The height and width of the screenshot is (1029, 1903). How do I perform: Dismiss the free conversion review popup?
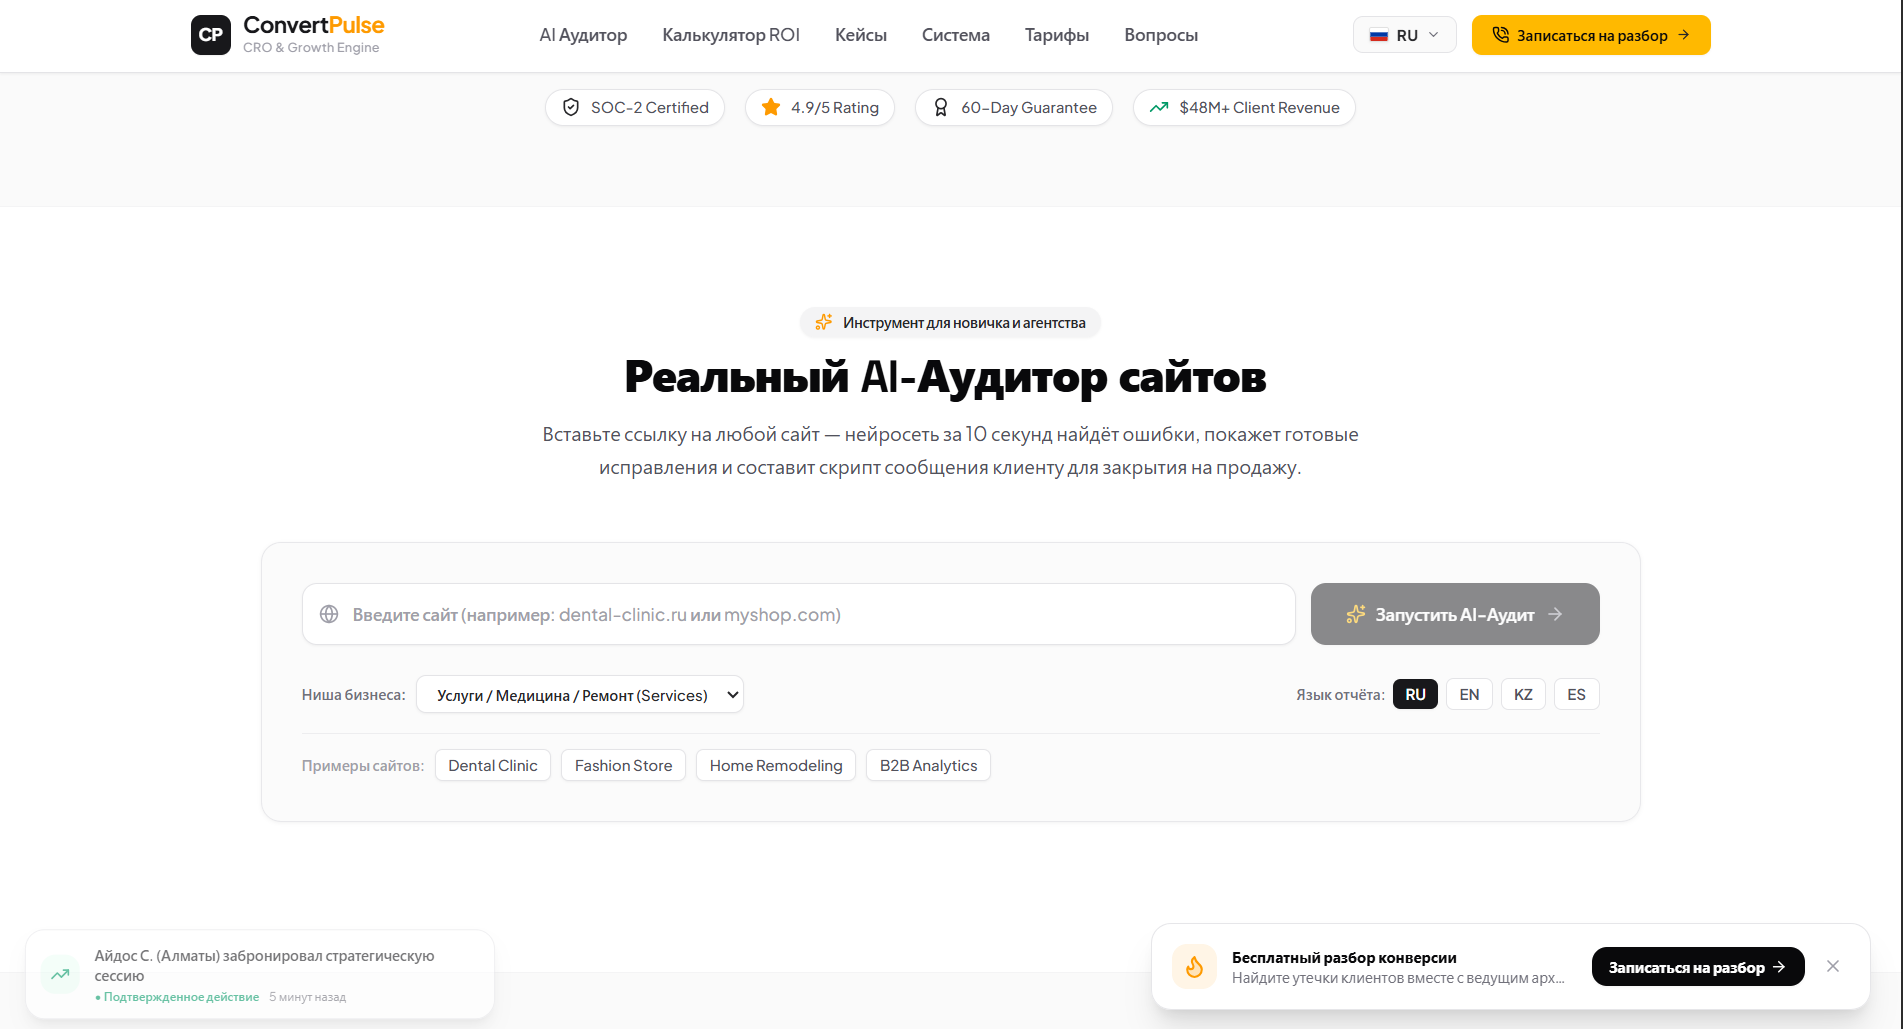pyautogui.click(x=1833, y=966)
